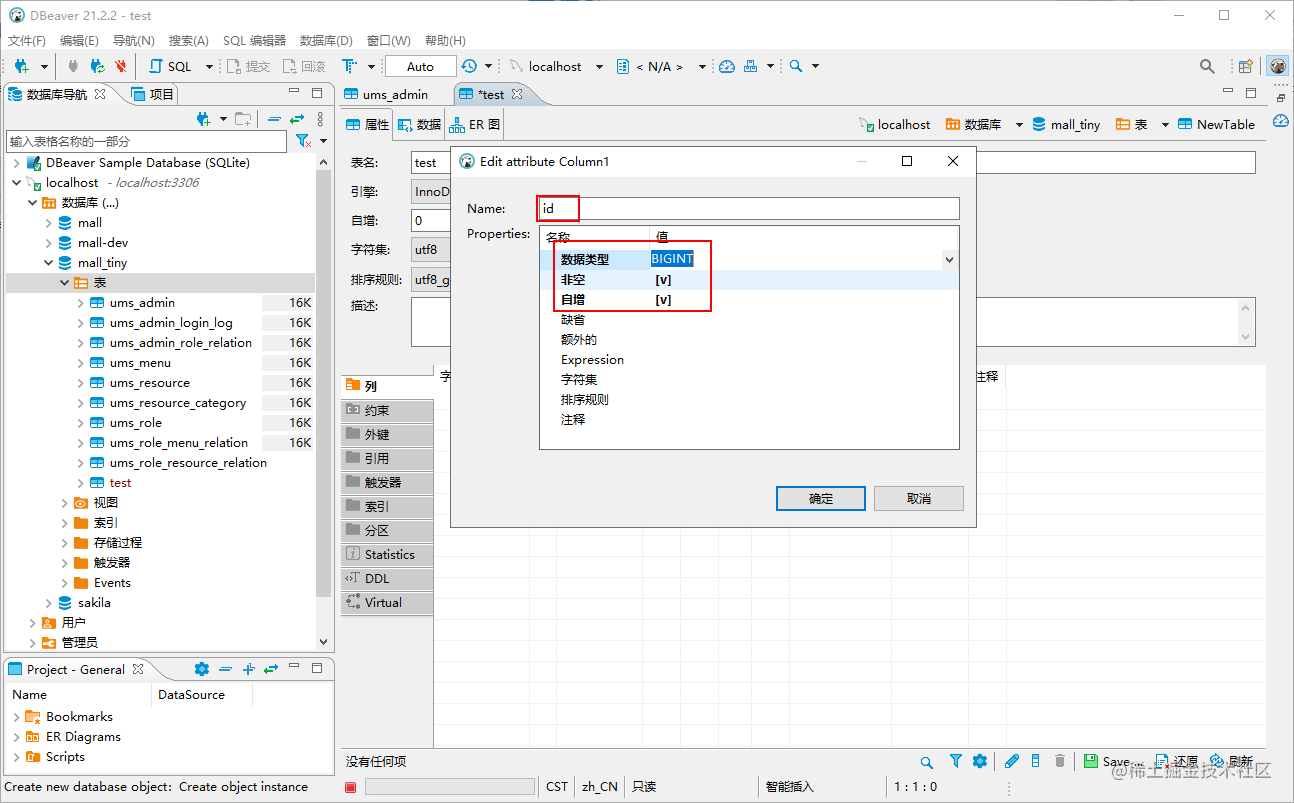Click the New Connection plug icon in main toolbar
This screenshot has width=1294, height=803.
click(22, 66)
